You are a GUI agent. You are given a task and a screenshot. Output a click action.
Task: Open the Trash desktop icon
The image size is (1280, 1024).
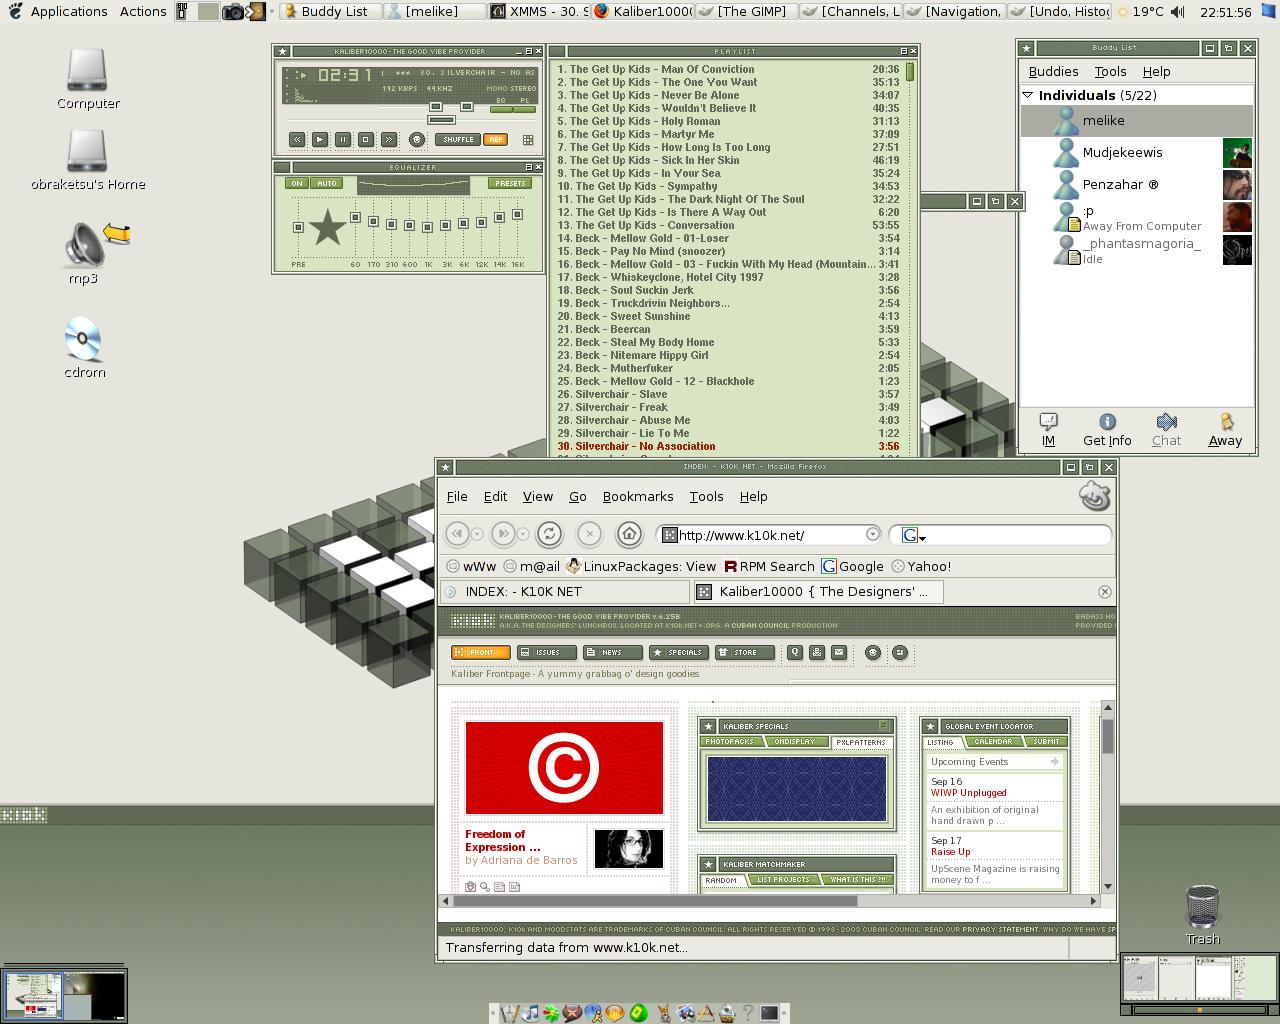(x=1202, y=914)
